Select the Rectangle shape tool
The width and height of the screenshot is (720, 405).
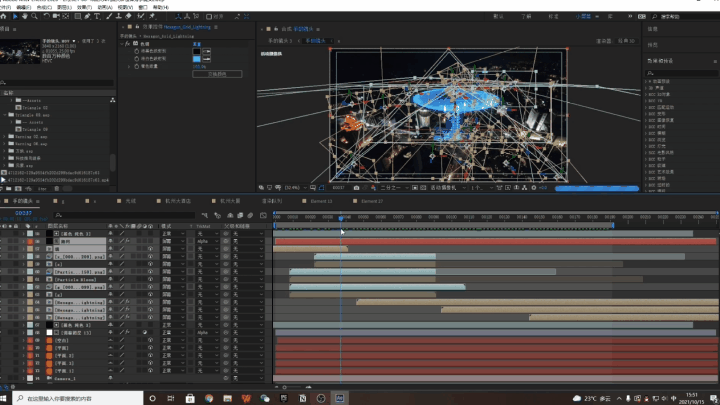78,16
